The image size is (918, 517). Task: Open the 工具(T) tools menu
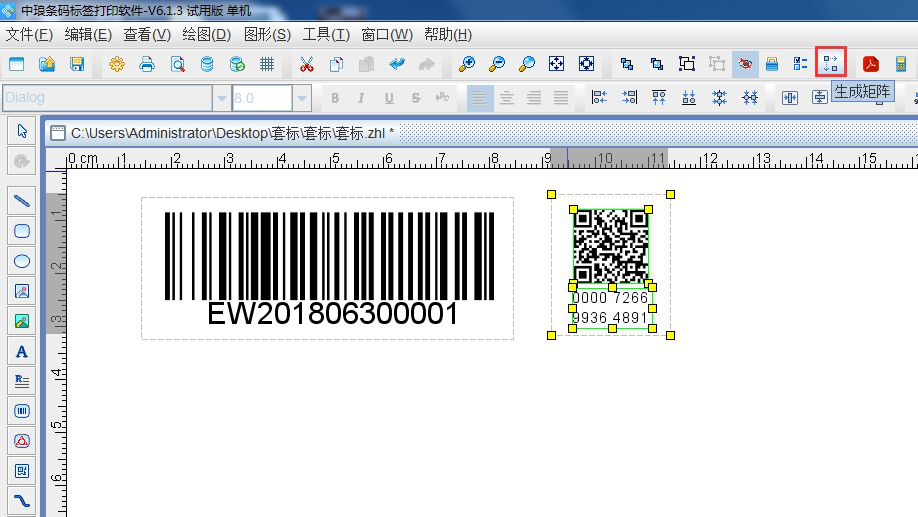[x=326, y=34]
